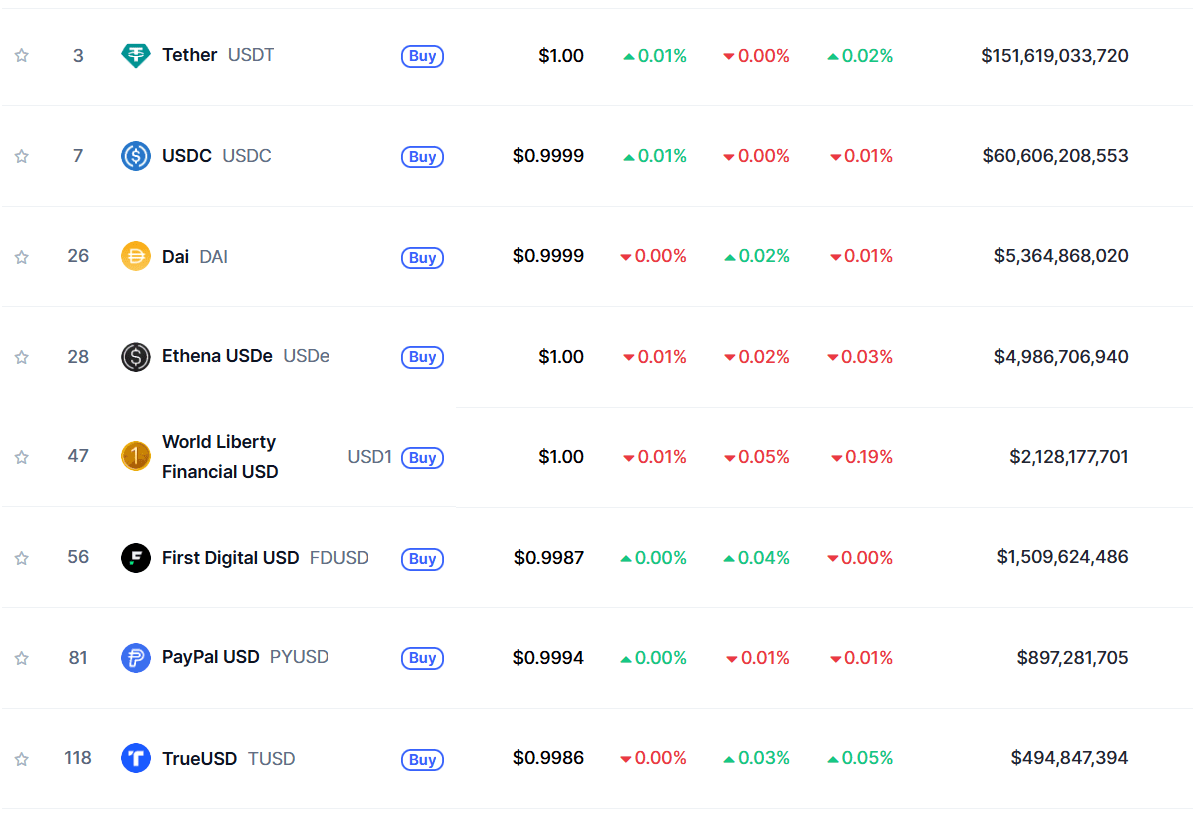The width and height of the screenshot is (1193, 827).
Task: Star PayPal USD for your watchlist
Action: [21, 658]
